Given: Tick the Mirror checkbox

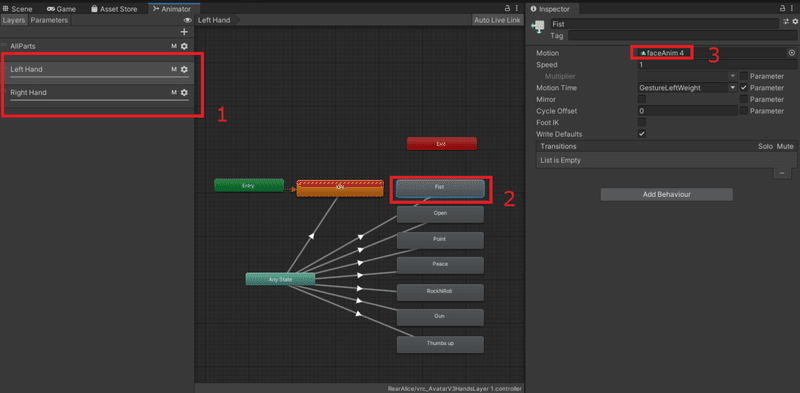Looking at the screenshot, I should coord(642,99).
